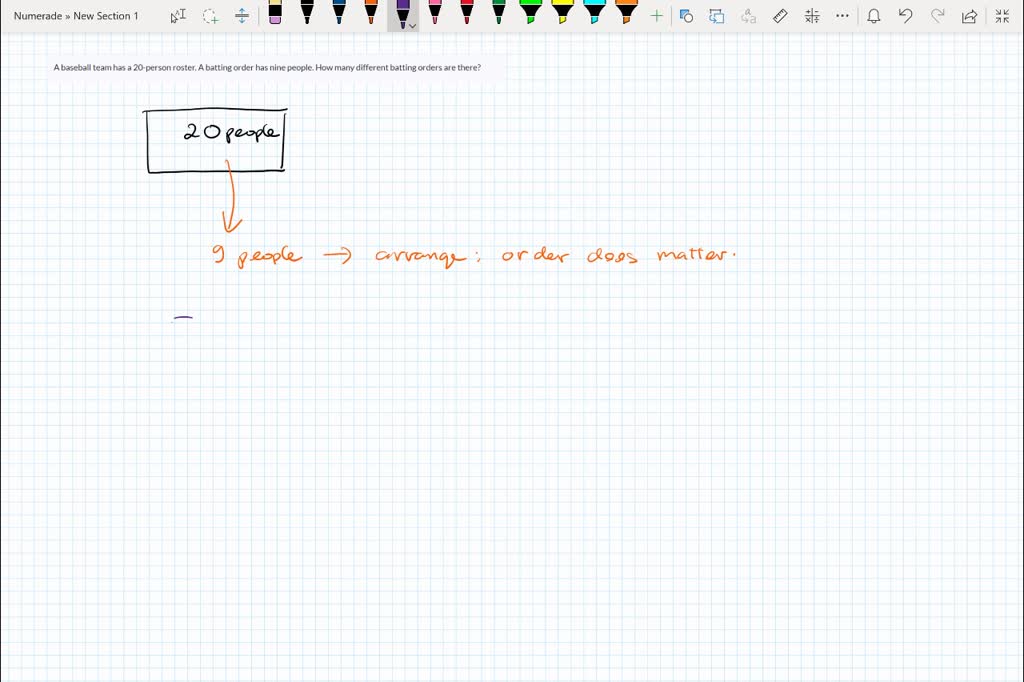Screen dimensions: 1024x682
Task: Activate the Lasso Select tool
Action: tap(210, 16)
